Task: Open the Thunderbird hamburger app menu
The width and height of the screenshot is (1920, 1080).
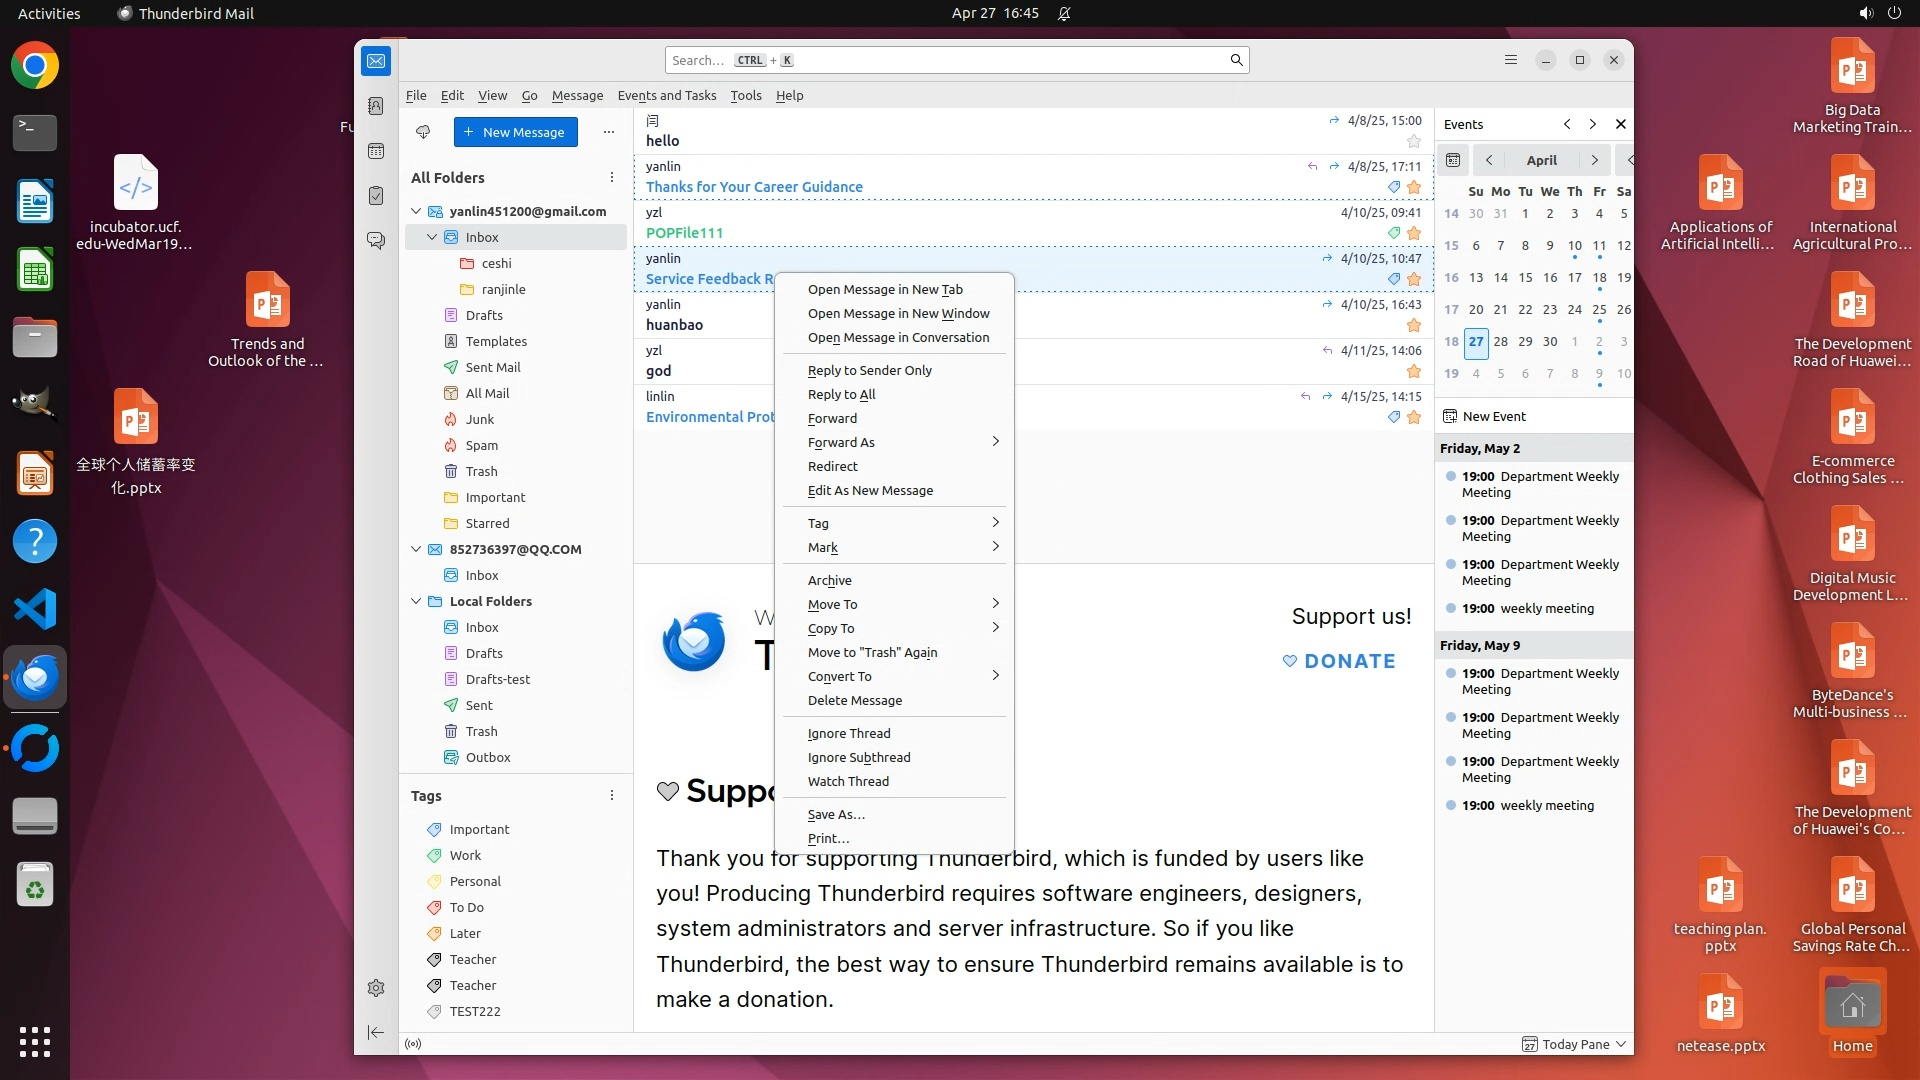Action: point(1511,60)
